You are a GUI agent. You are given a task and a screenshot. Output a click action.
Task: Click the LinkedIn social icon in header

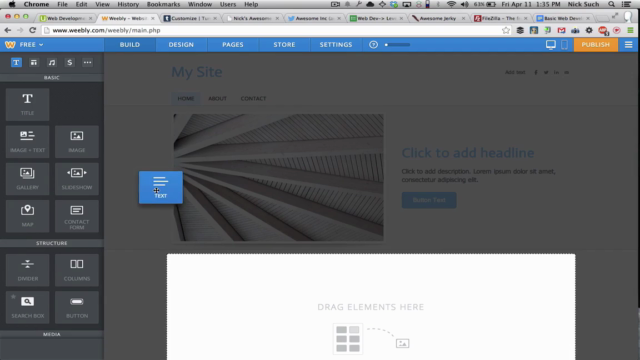(x=556, y=72)
